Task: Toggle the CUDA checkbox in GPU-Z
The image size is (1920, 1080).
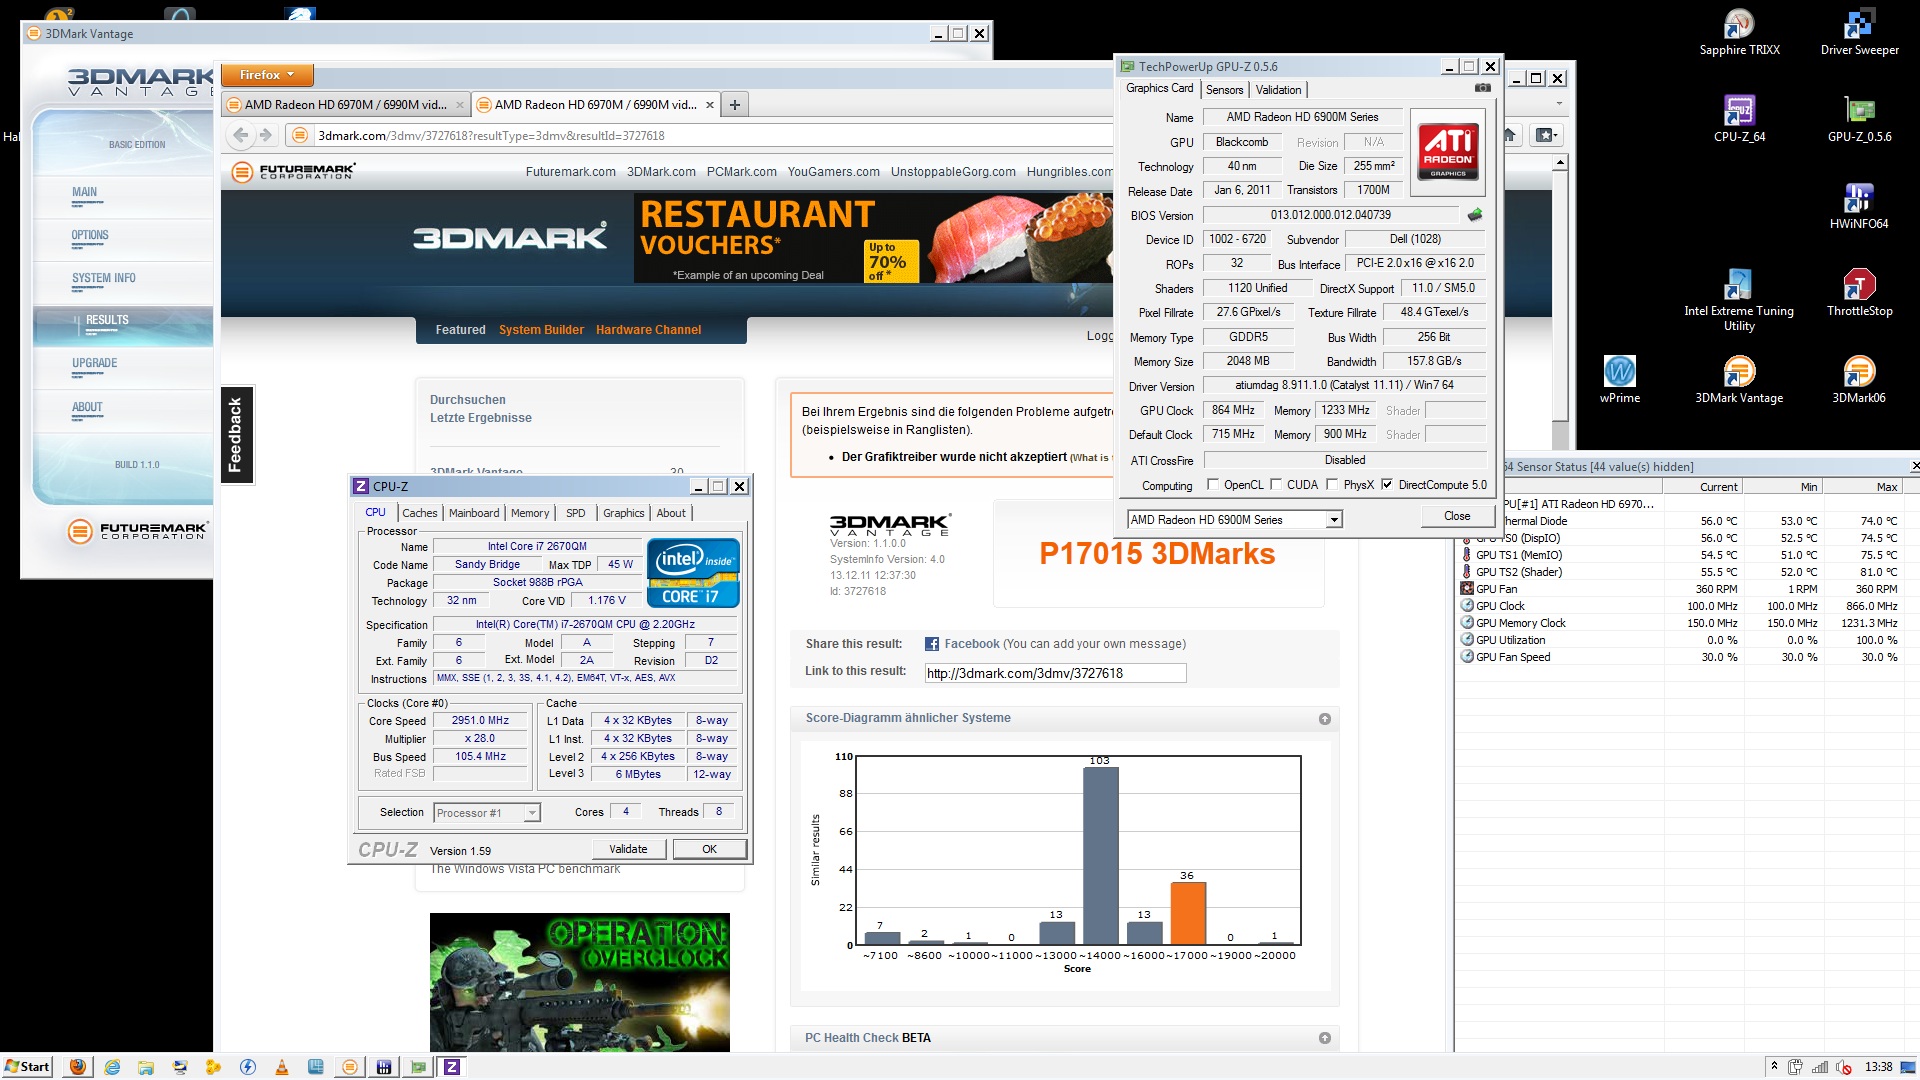Action: coord(1276,484)
